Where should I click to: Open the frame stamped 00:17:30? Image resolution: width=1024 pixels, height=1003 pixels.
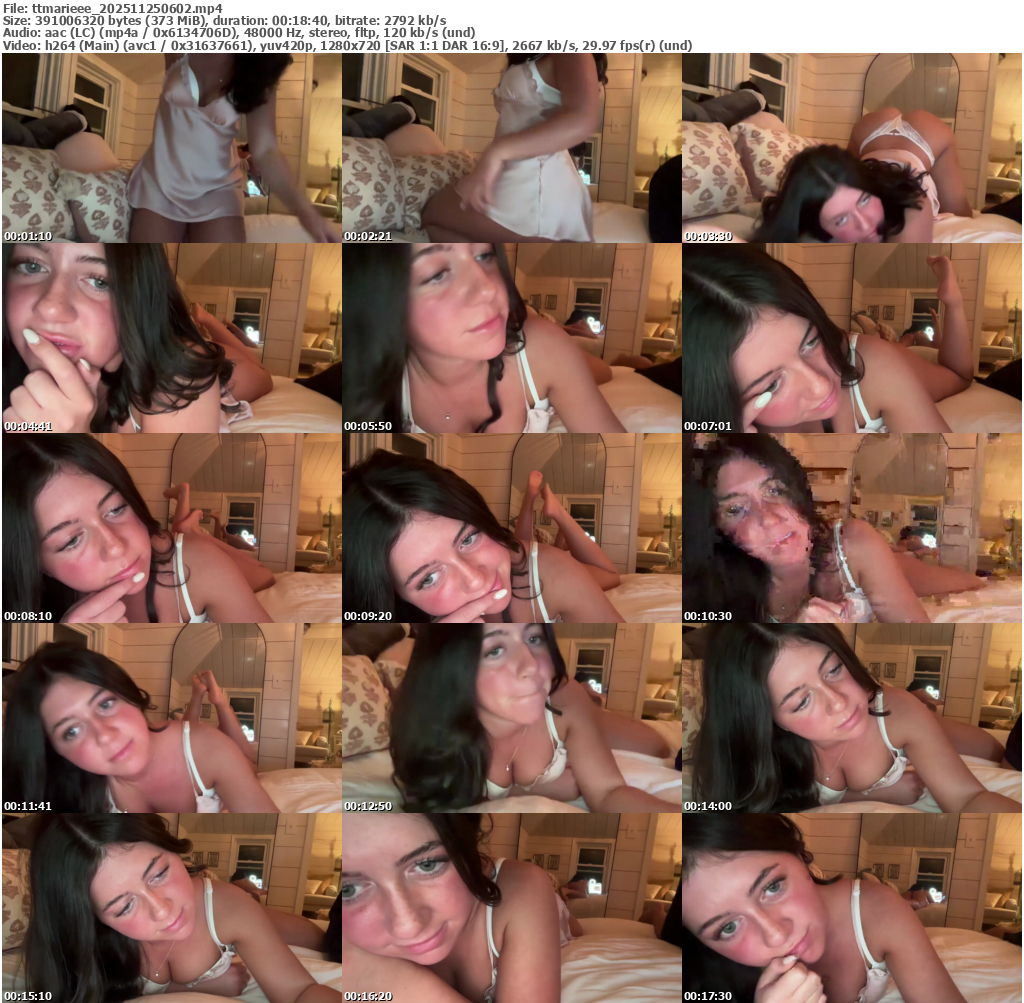point(852,908)
